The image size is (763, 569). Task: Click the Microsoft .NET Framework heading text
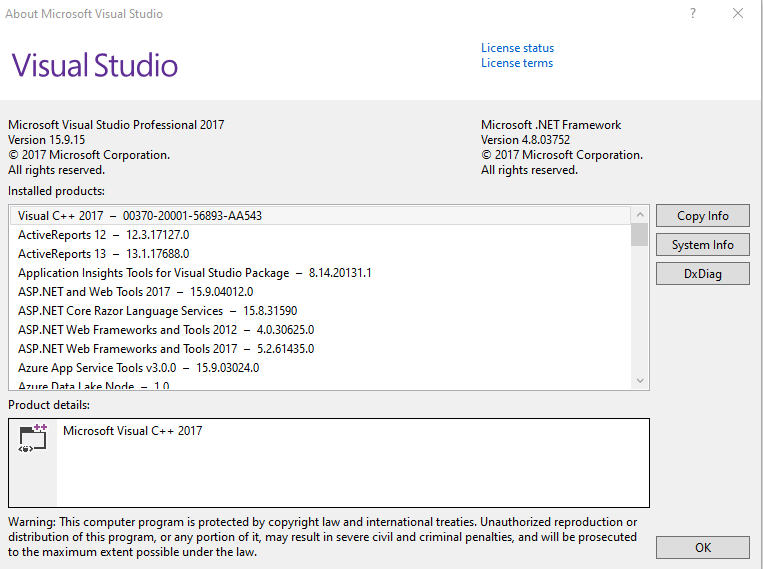pos(551,125)
